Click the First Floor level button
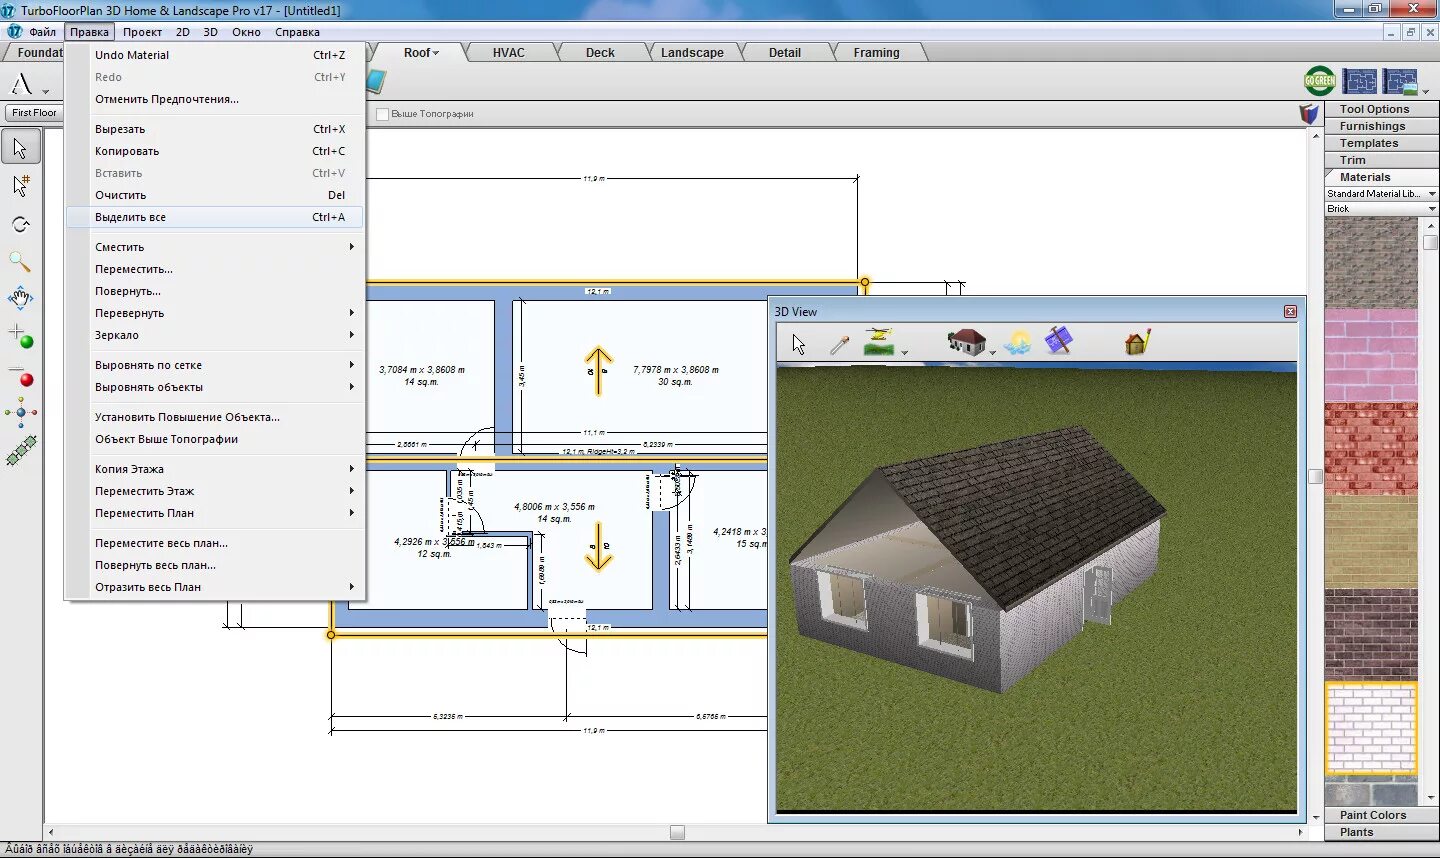The width and height of the screenshot is (1440, 858). (x=34, y=113)
